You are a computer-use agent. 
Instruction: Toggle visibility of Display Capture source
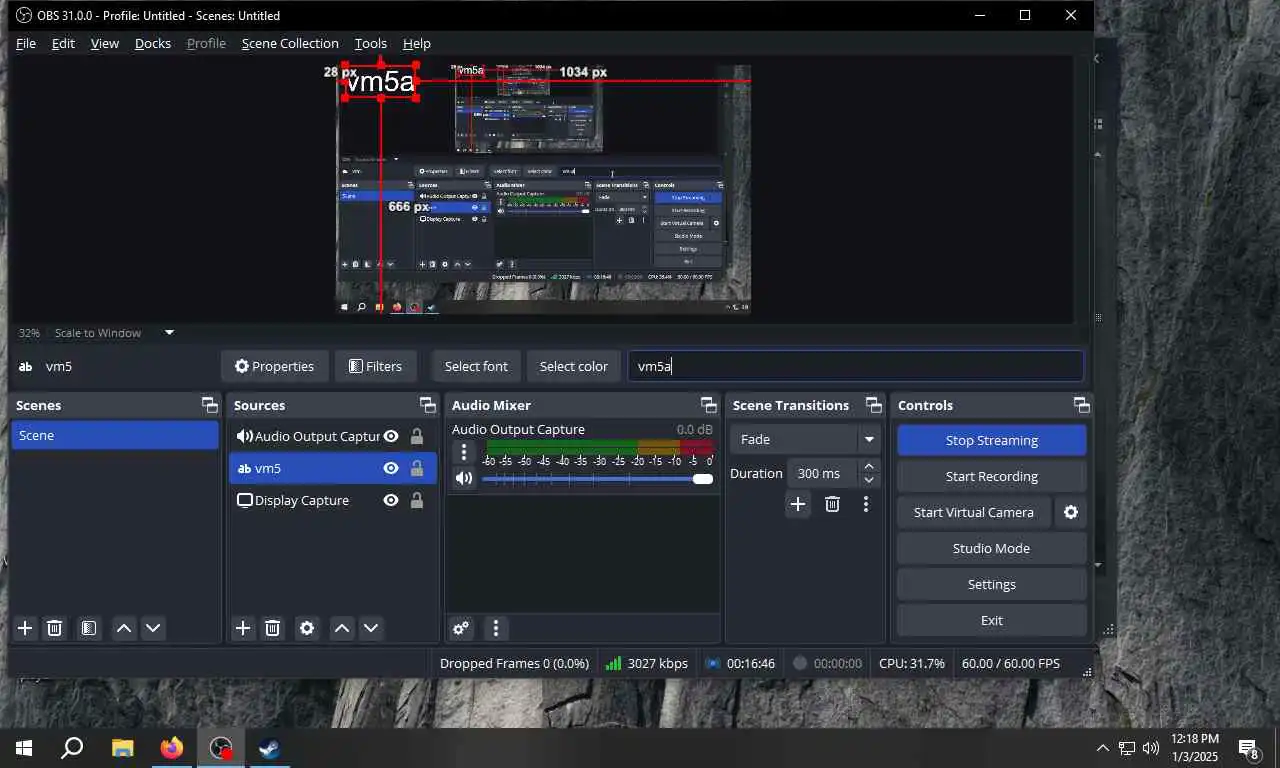391,500
